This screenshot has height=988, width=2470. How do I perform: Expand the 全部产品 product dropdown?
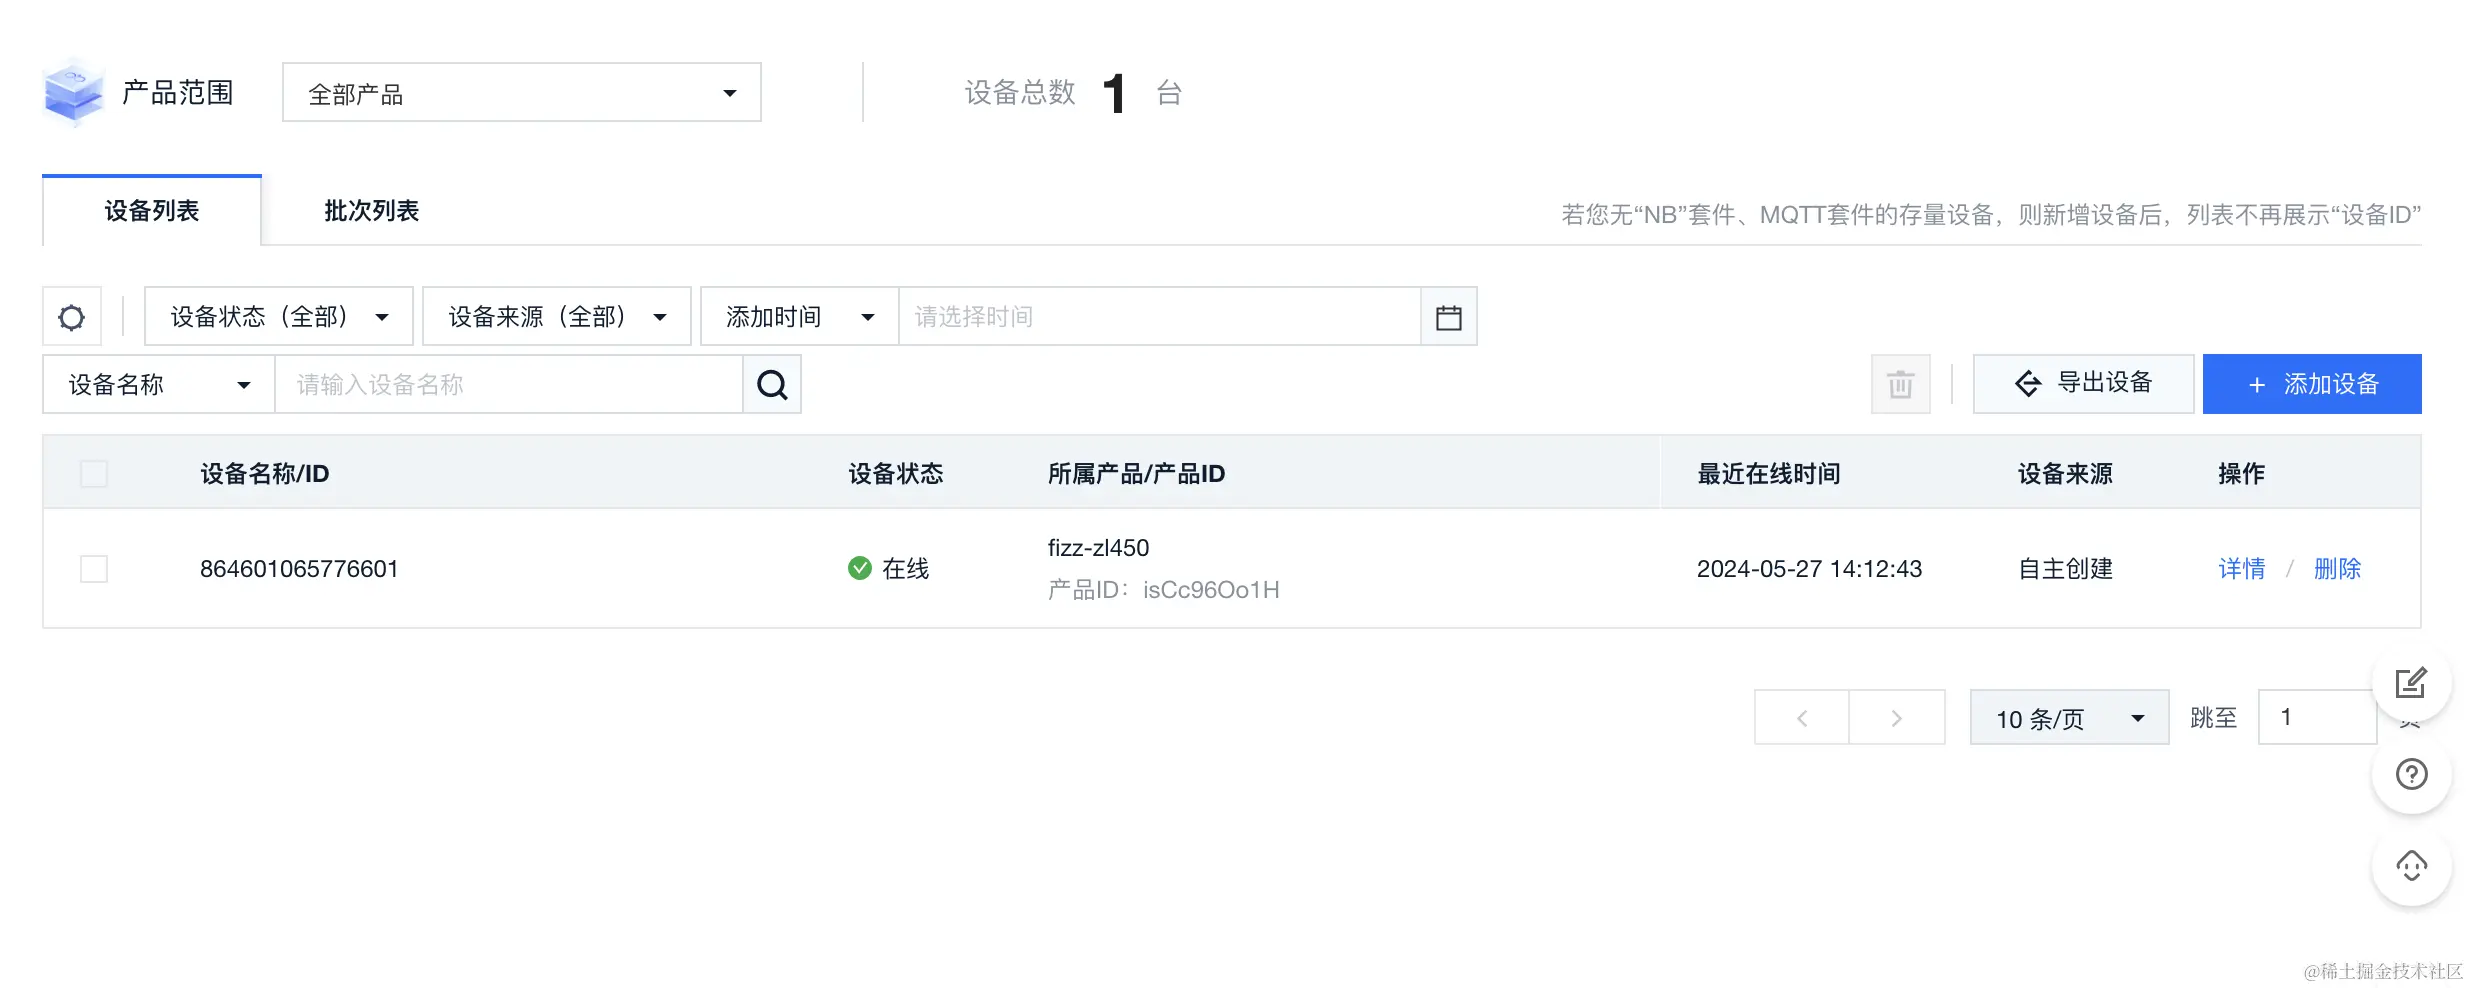click(521, 93)
